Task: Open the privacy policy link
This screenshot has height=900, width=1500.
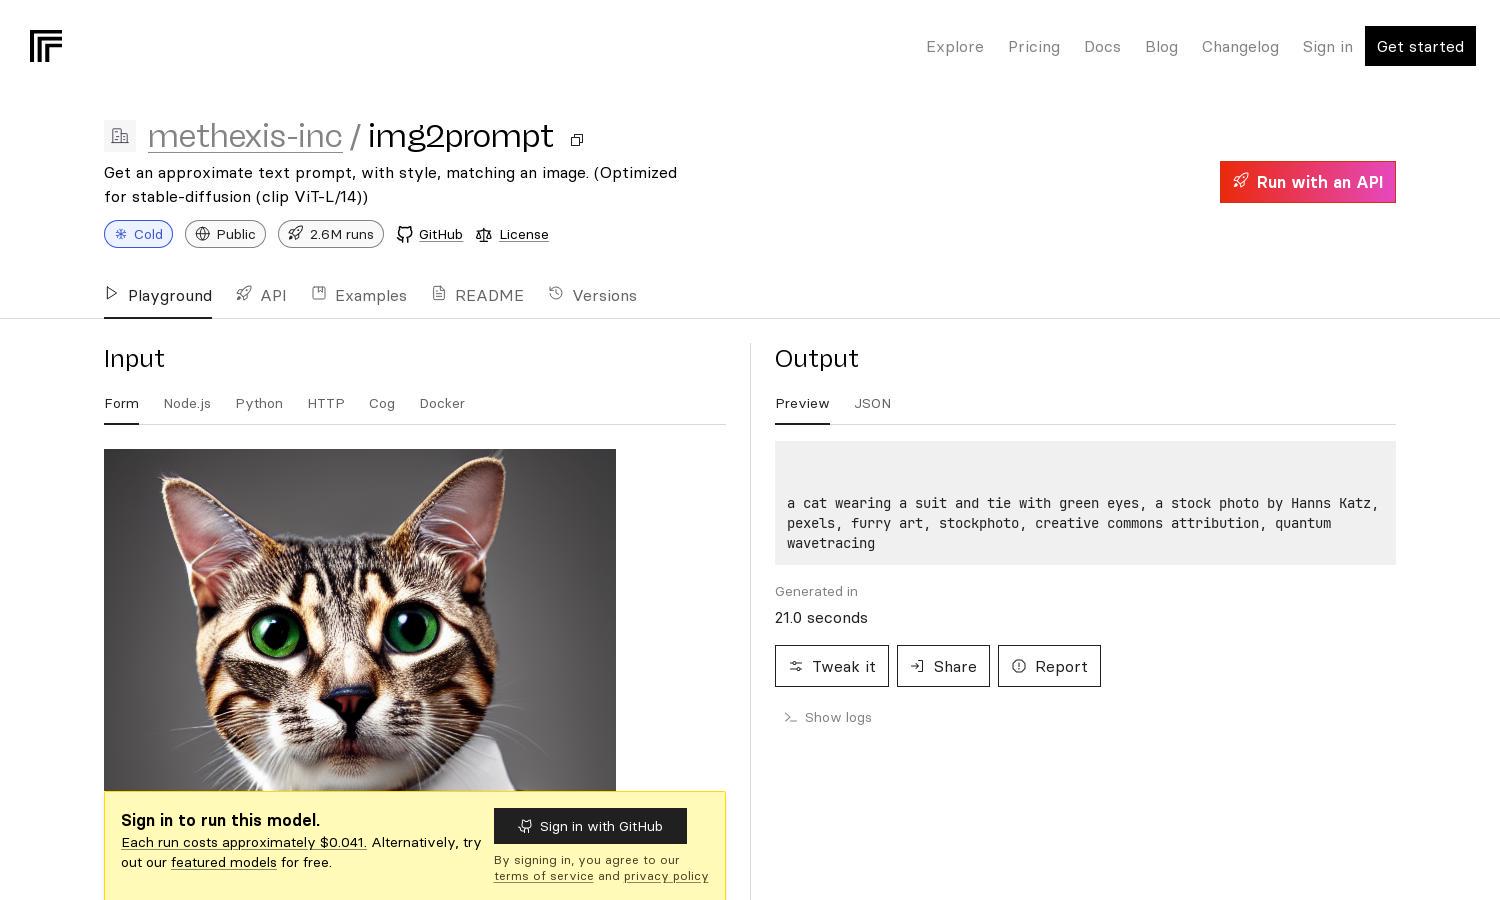Action: tap(666, 876)
